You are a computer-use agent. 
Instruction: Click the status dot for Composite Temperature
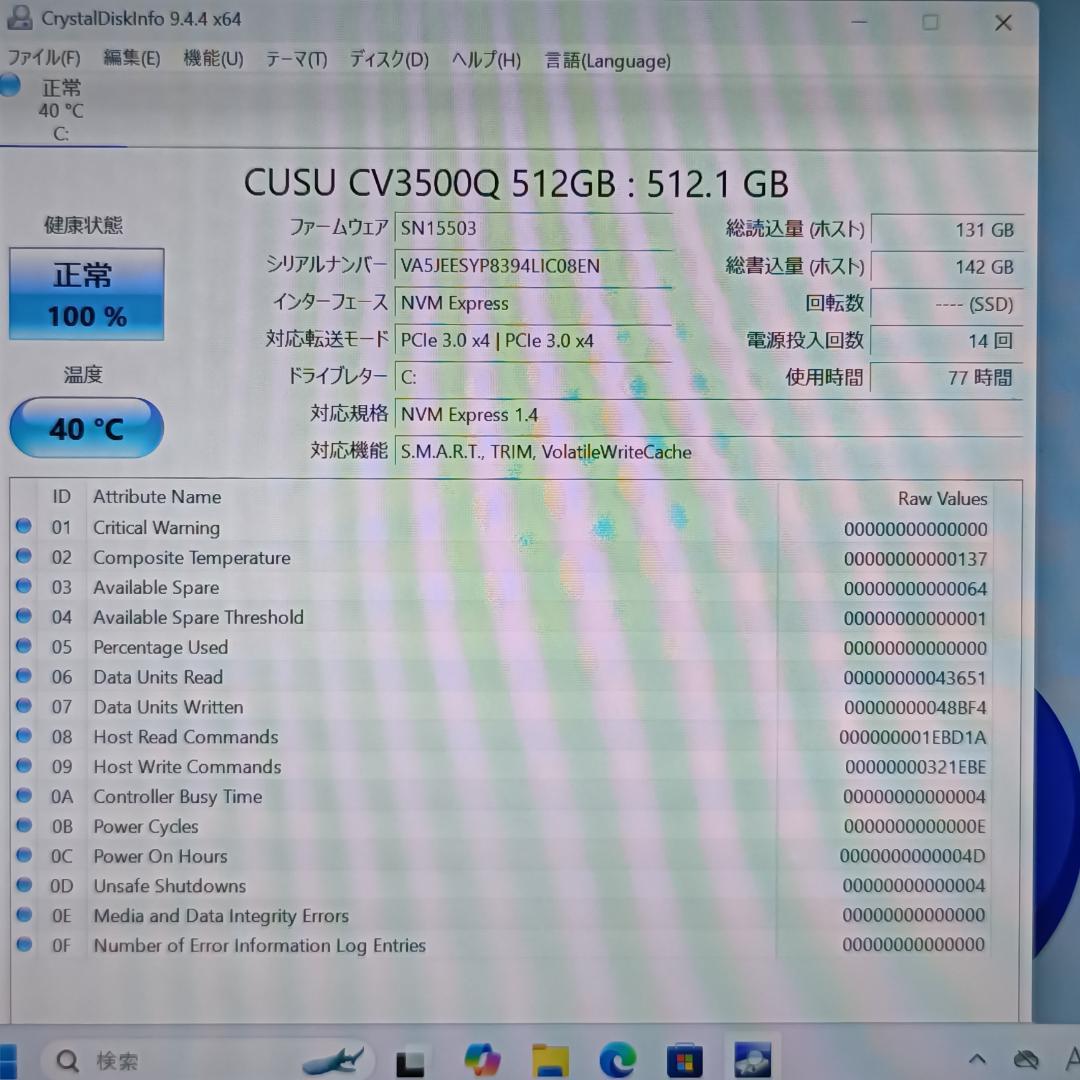[24, 556]
